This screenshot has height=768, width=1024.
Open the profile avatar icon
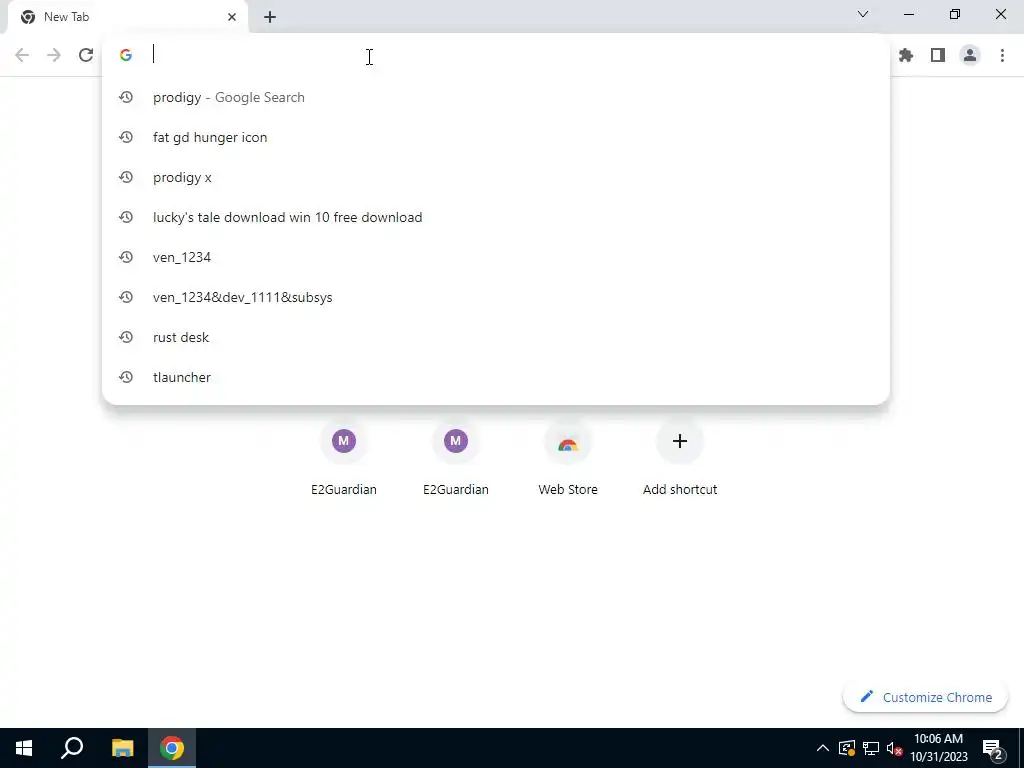point(970,56)
